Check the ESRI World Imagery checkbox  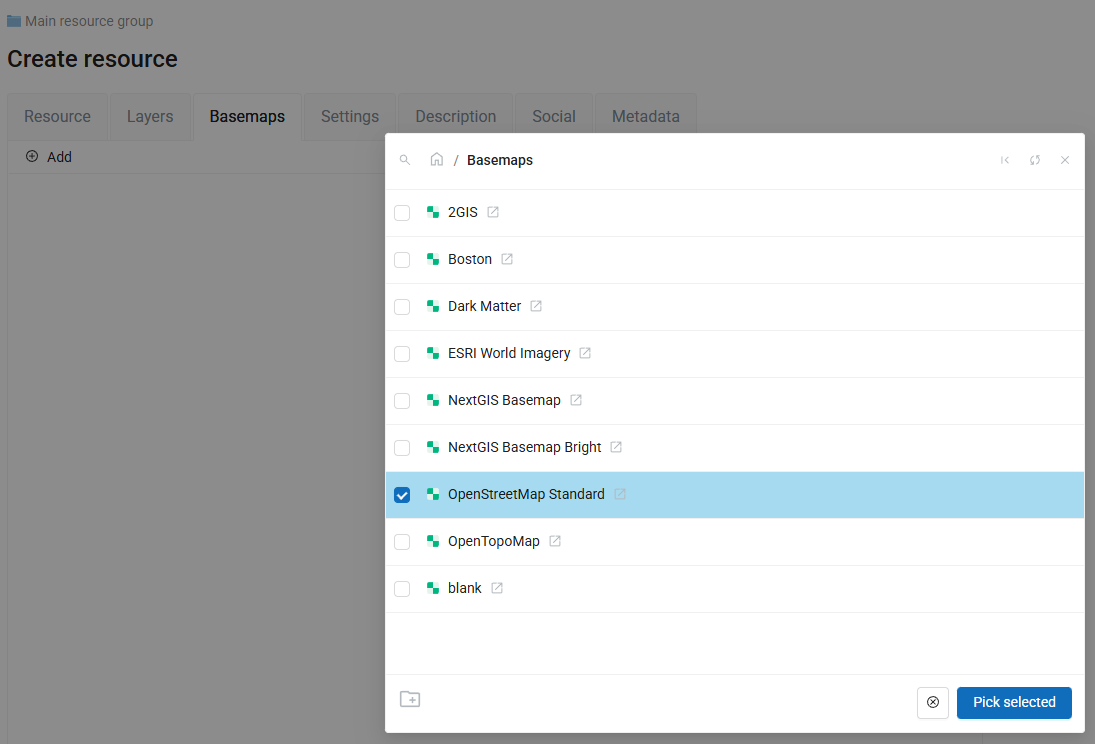point(402,354)
